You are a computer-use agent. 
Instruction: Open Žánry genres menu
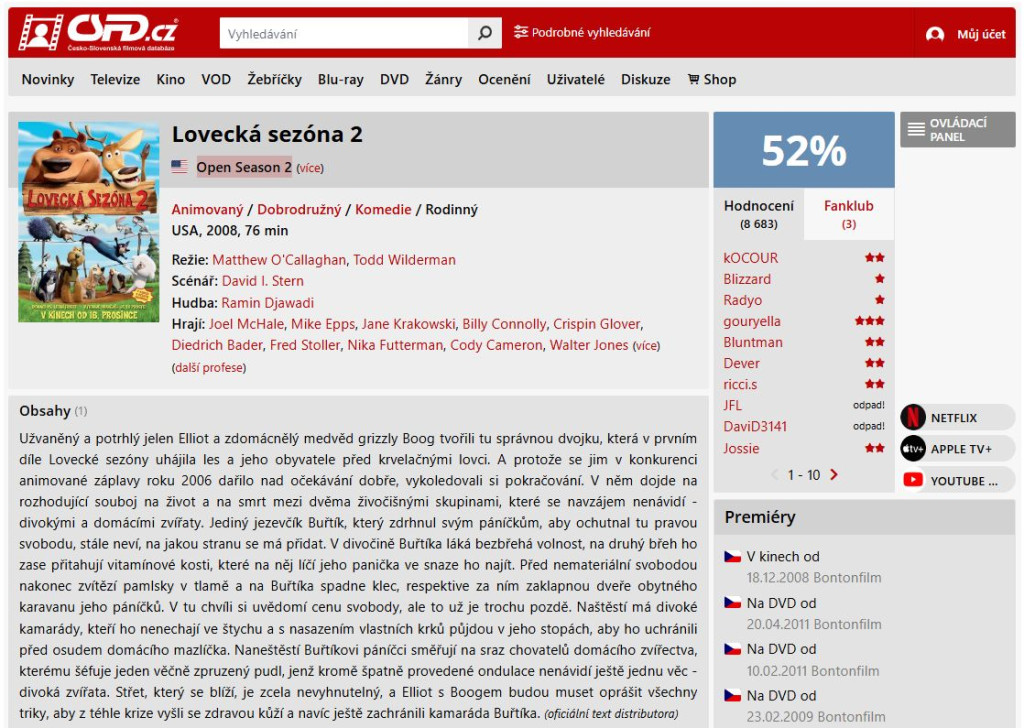[x=443, y=80]
